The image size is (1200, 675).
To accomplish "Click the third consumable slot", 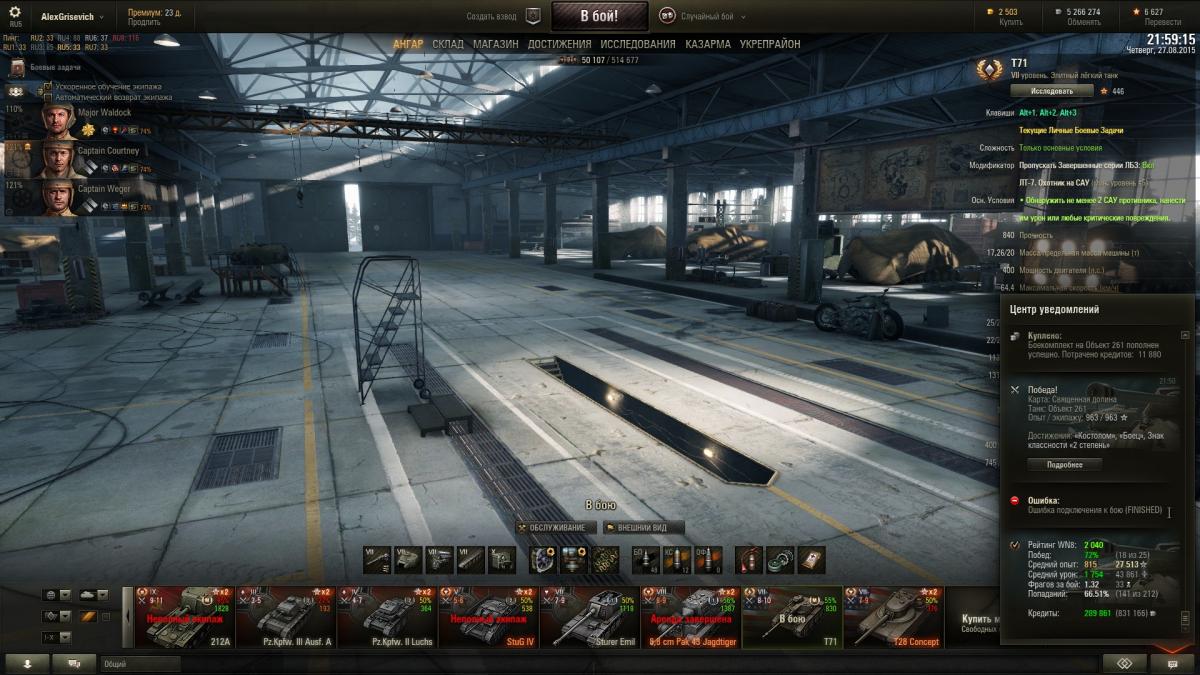I will pyautogui.click(x=811, y=560).
